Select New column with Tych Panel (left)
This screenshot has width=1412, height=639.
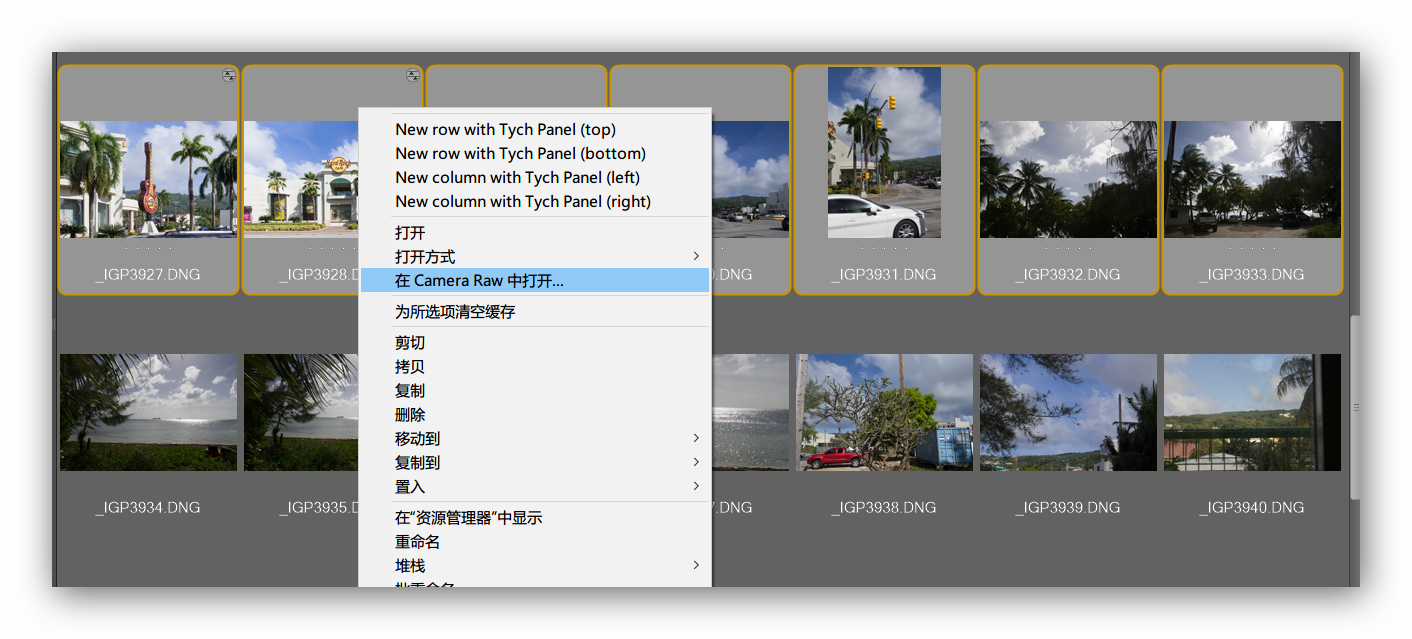517,177
